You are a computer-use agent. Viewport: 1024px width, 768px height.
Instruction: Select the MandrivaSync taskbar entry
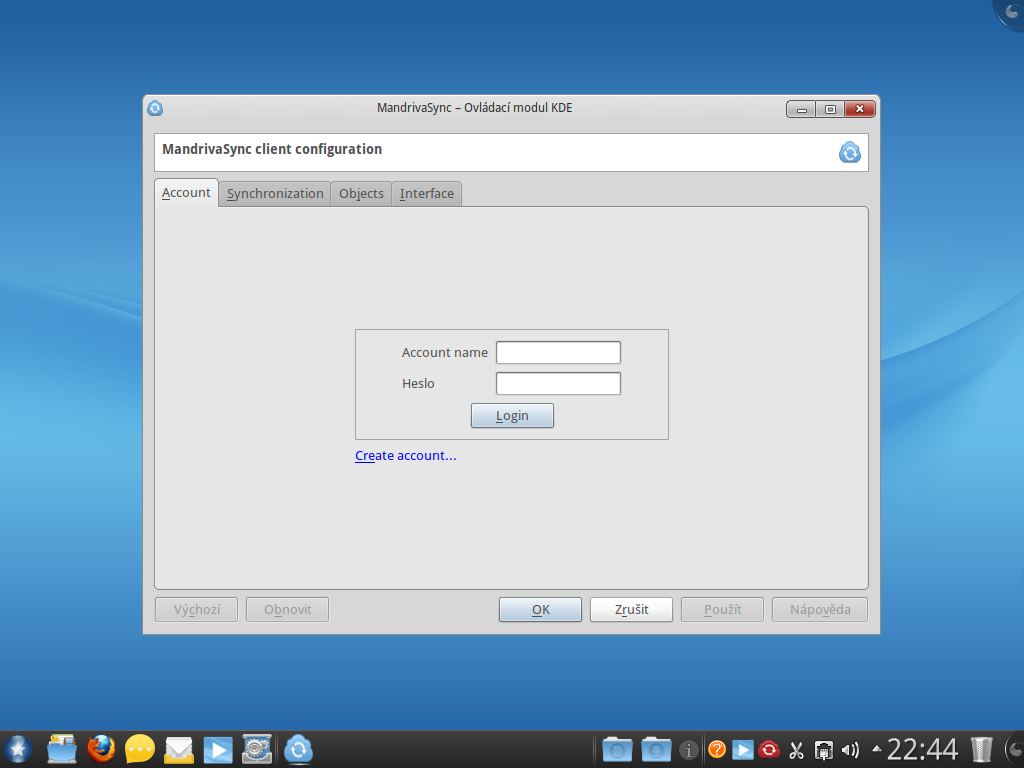[298, 749]
